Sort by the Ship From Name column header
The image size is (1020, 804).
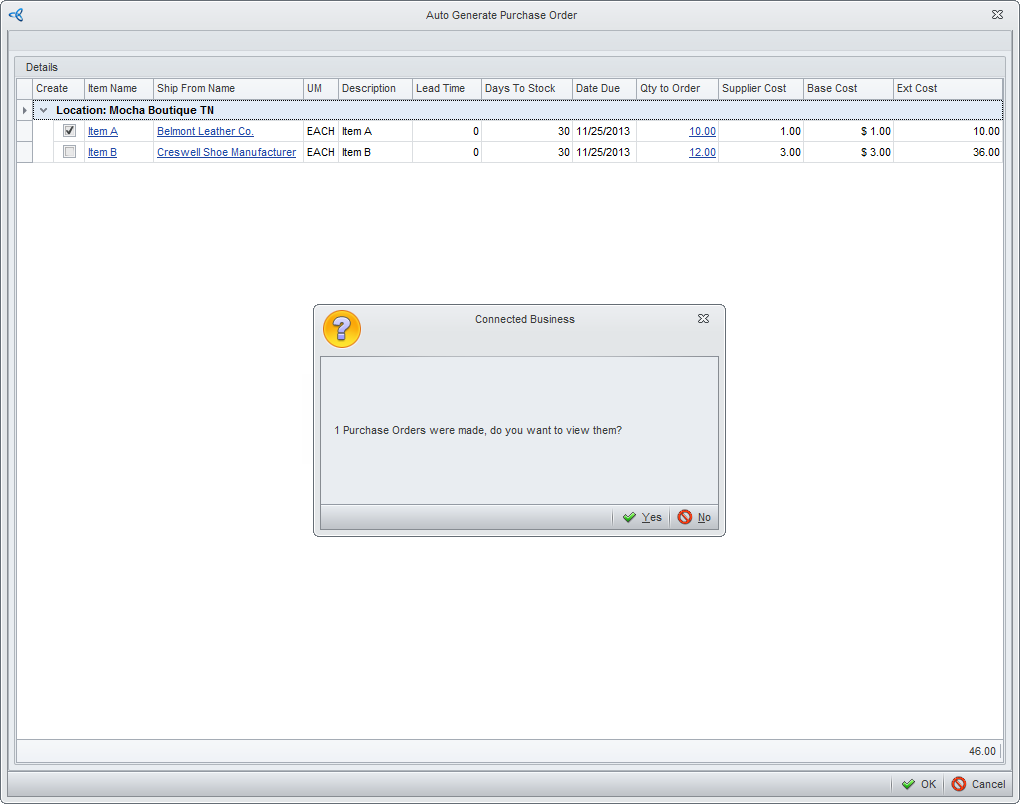coord(228,88)
